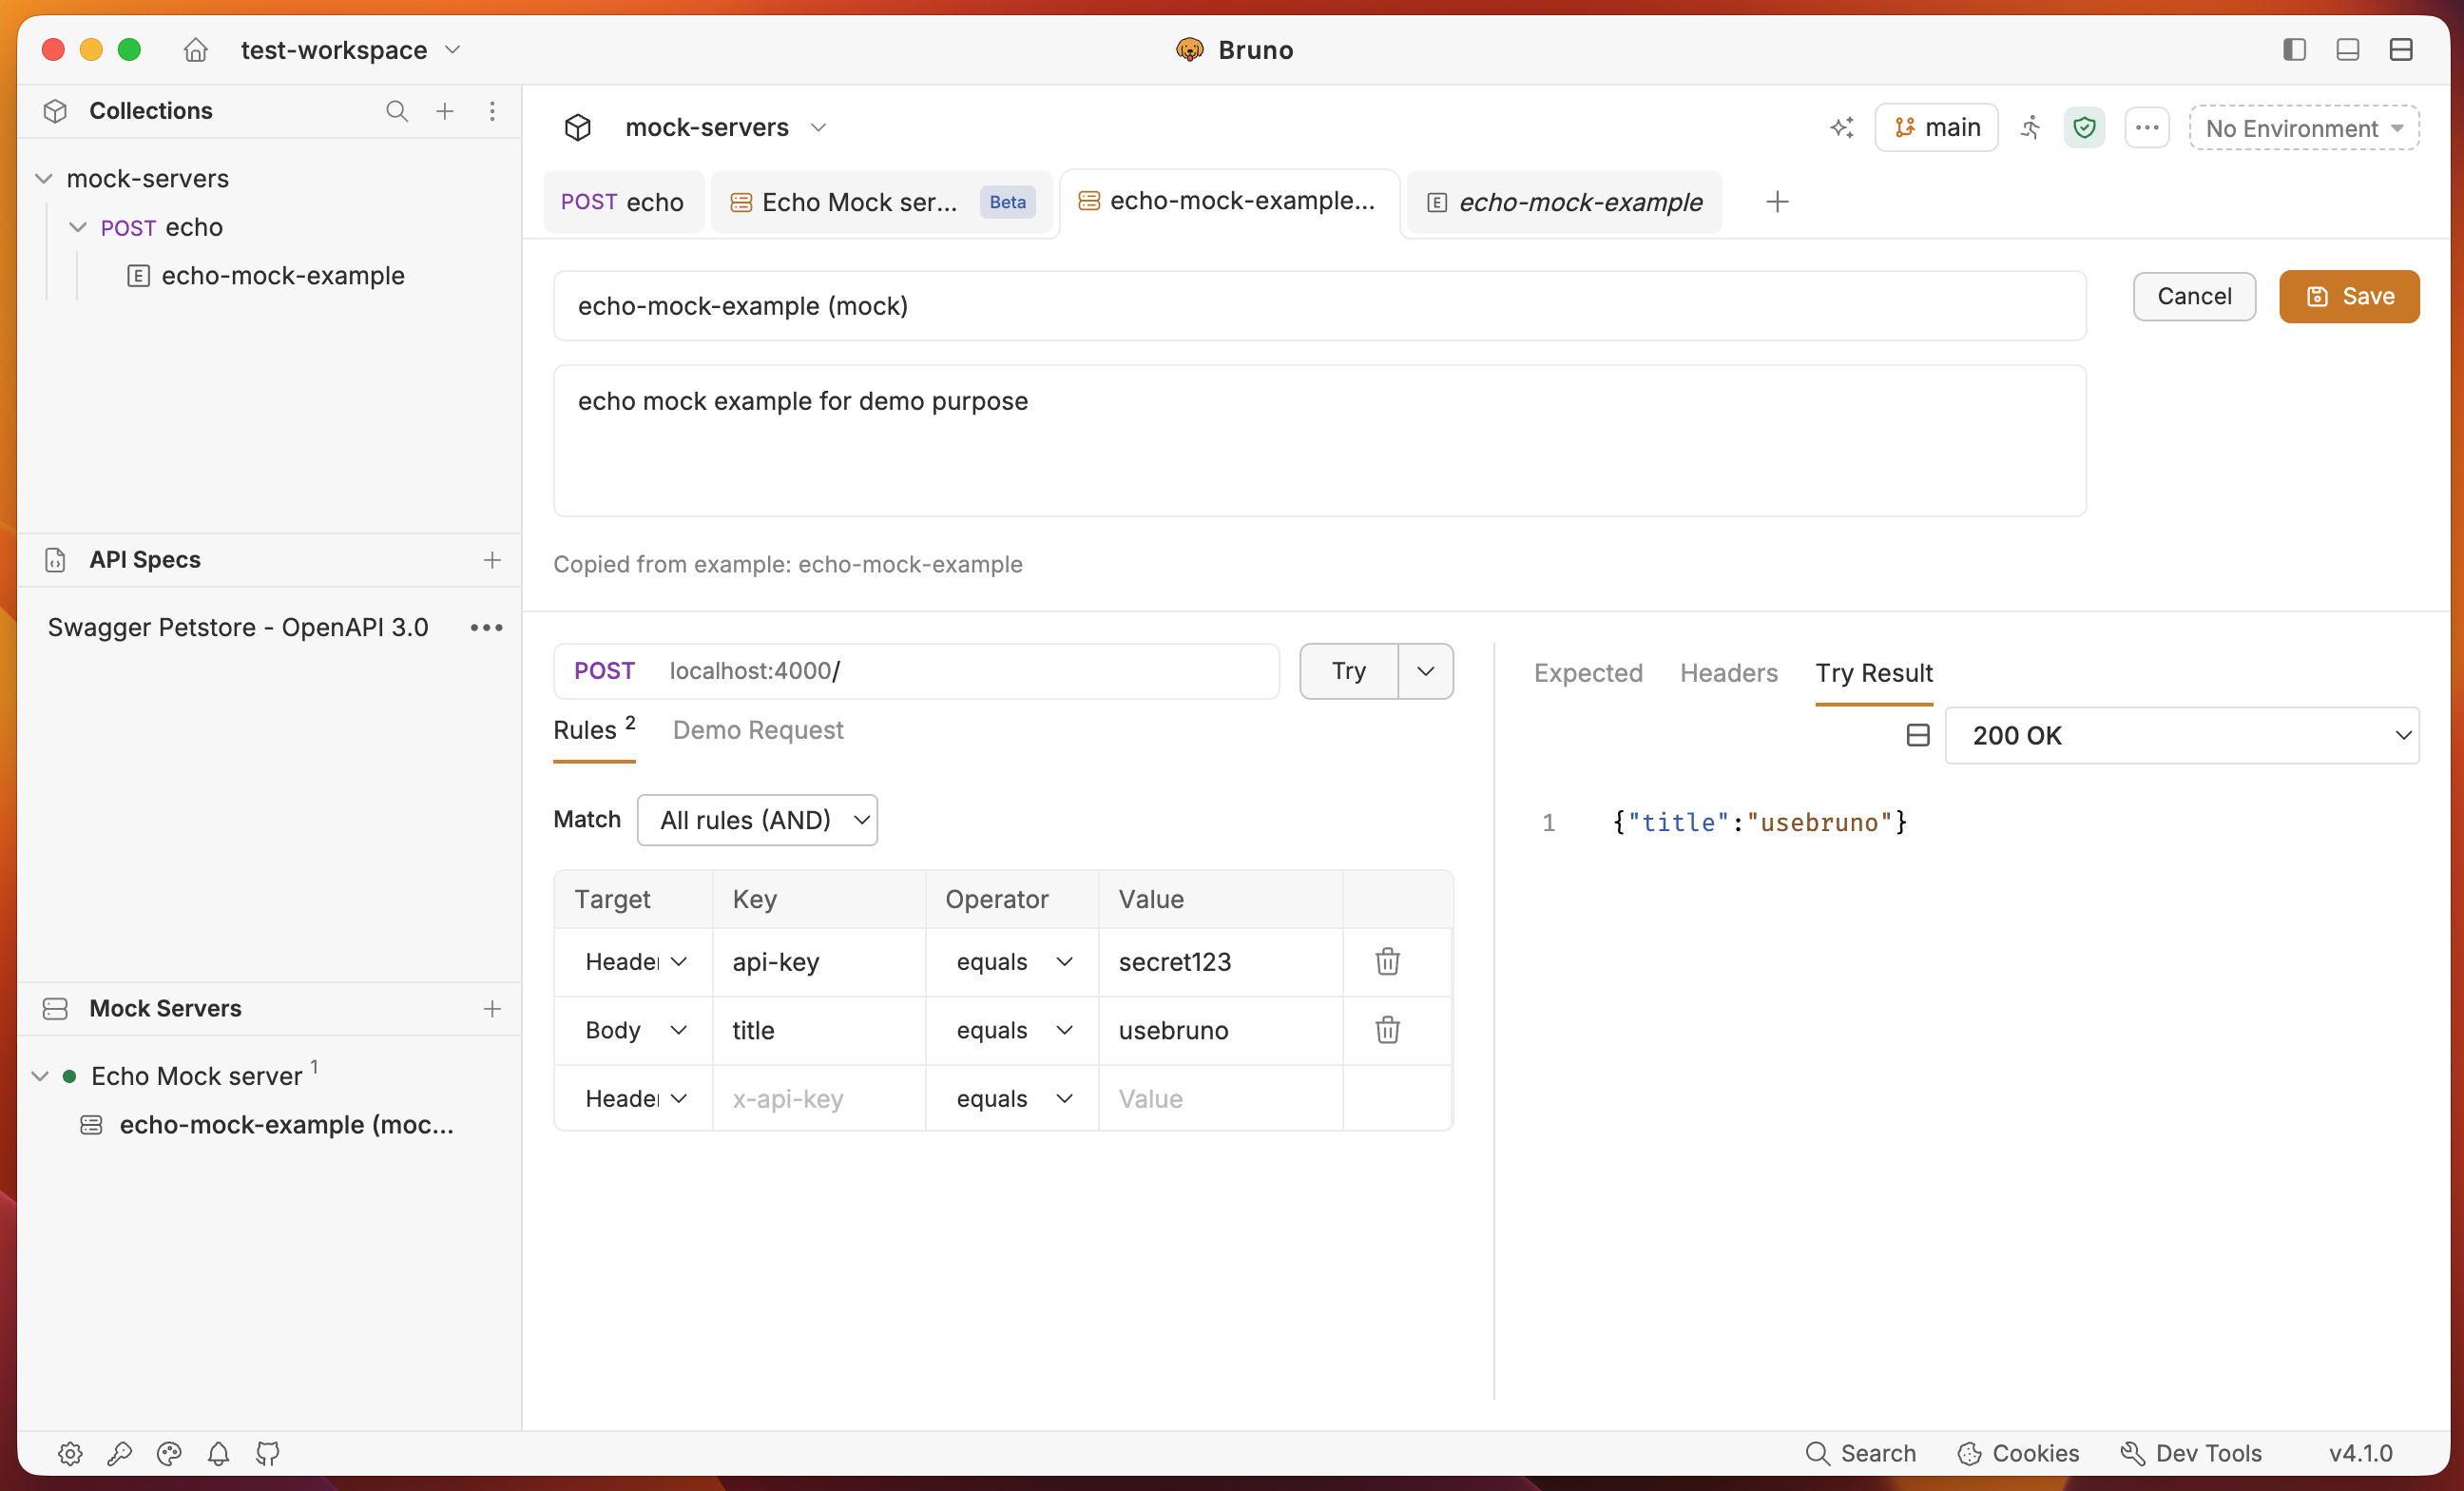Open 200 OK status dropdown
Viewport: 2464px width, 1491px height.
pos(2182,736)
